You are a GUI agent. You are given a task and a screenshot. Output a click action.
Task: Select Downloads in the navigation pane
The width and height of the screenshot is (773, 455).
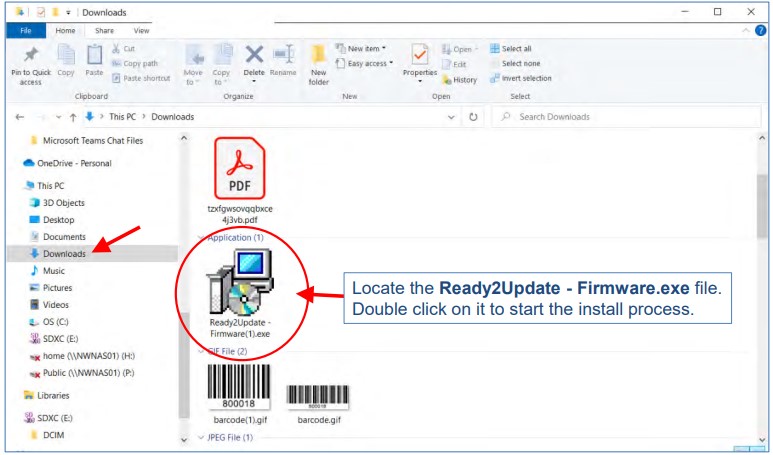[x=64, y=254]
